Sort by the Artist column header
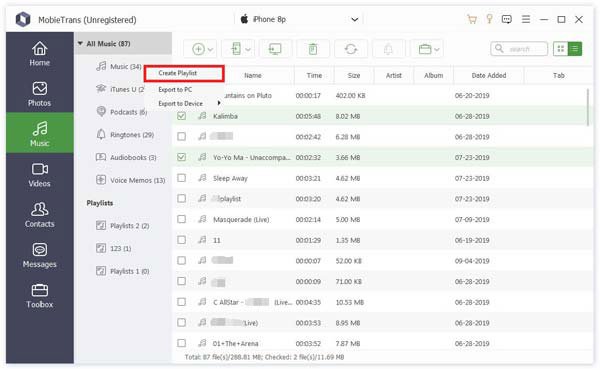 pos(394,75)
